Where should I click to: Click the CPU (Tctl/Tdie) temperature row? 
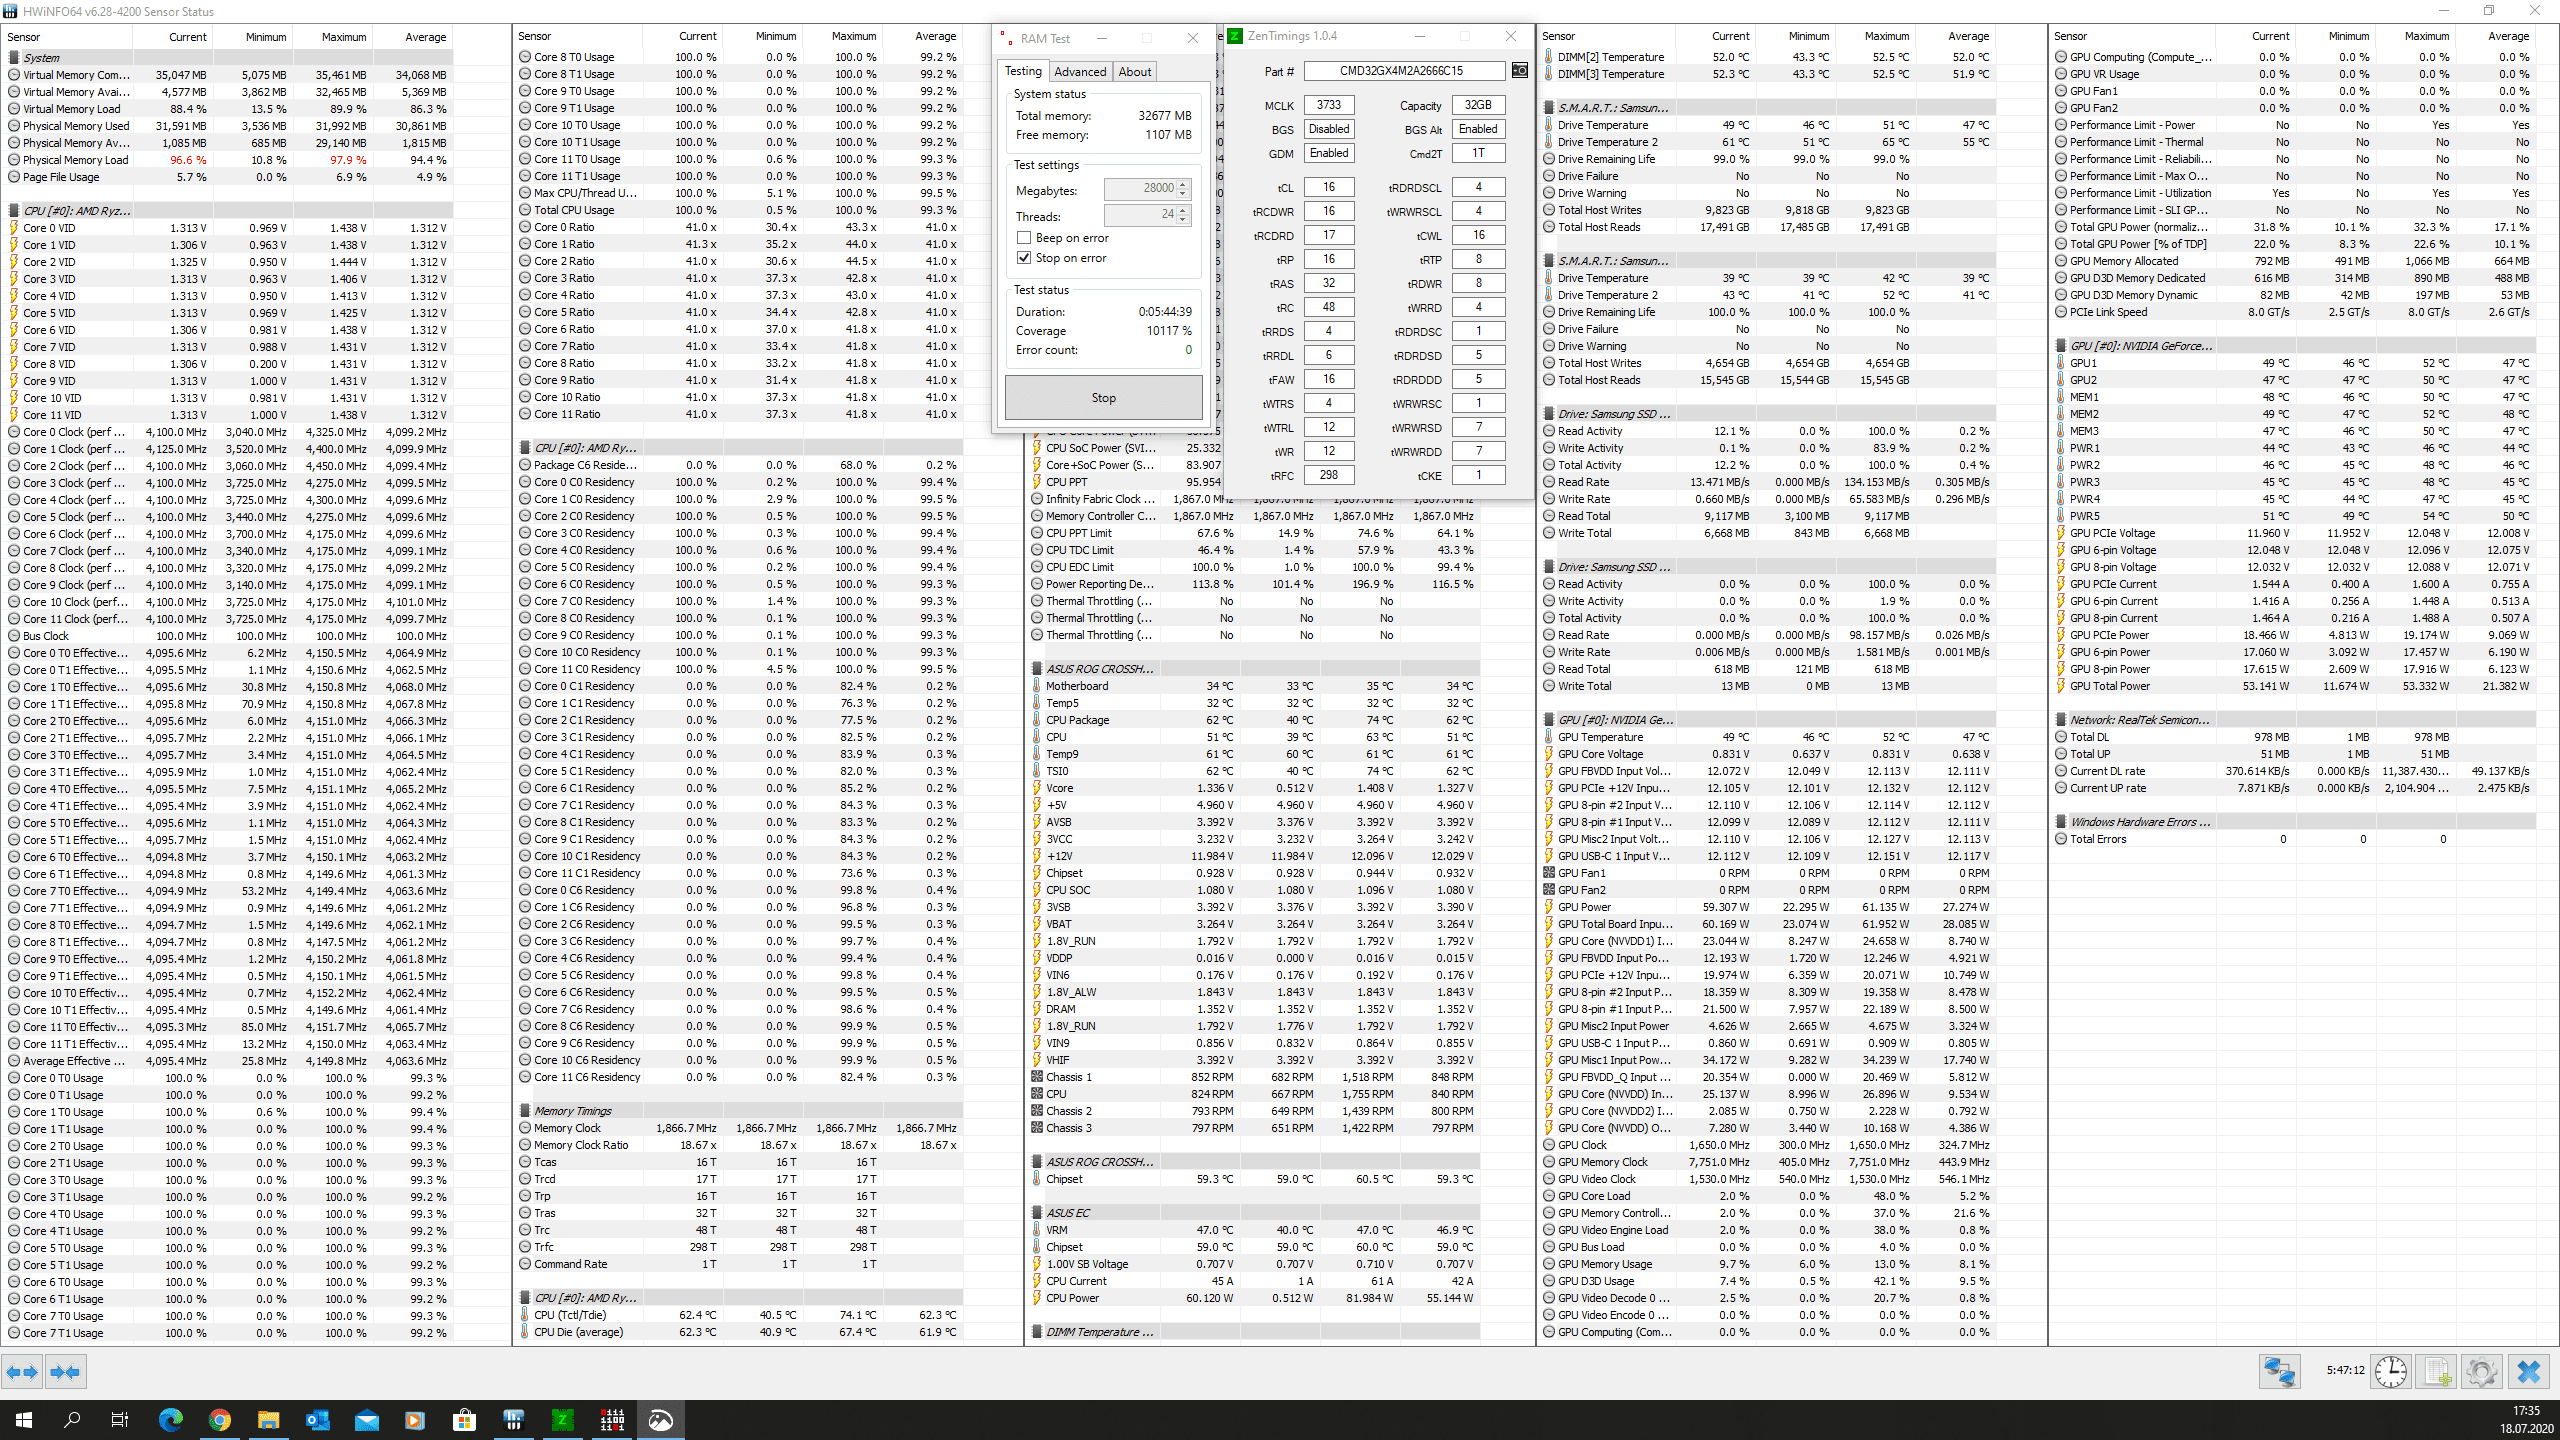[x=741, y=1315]
